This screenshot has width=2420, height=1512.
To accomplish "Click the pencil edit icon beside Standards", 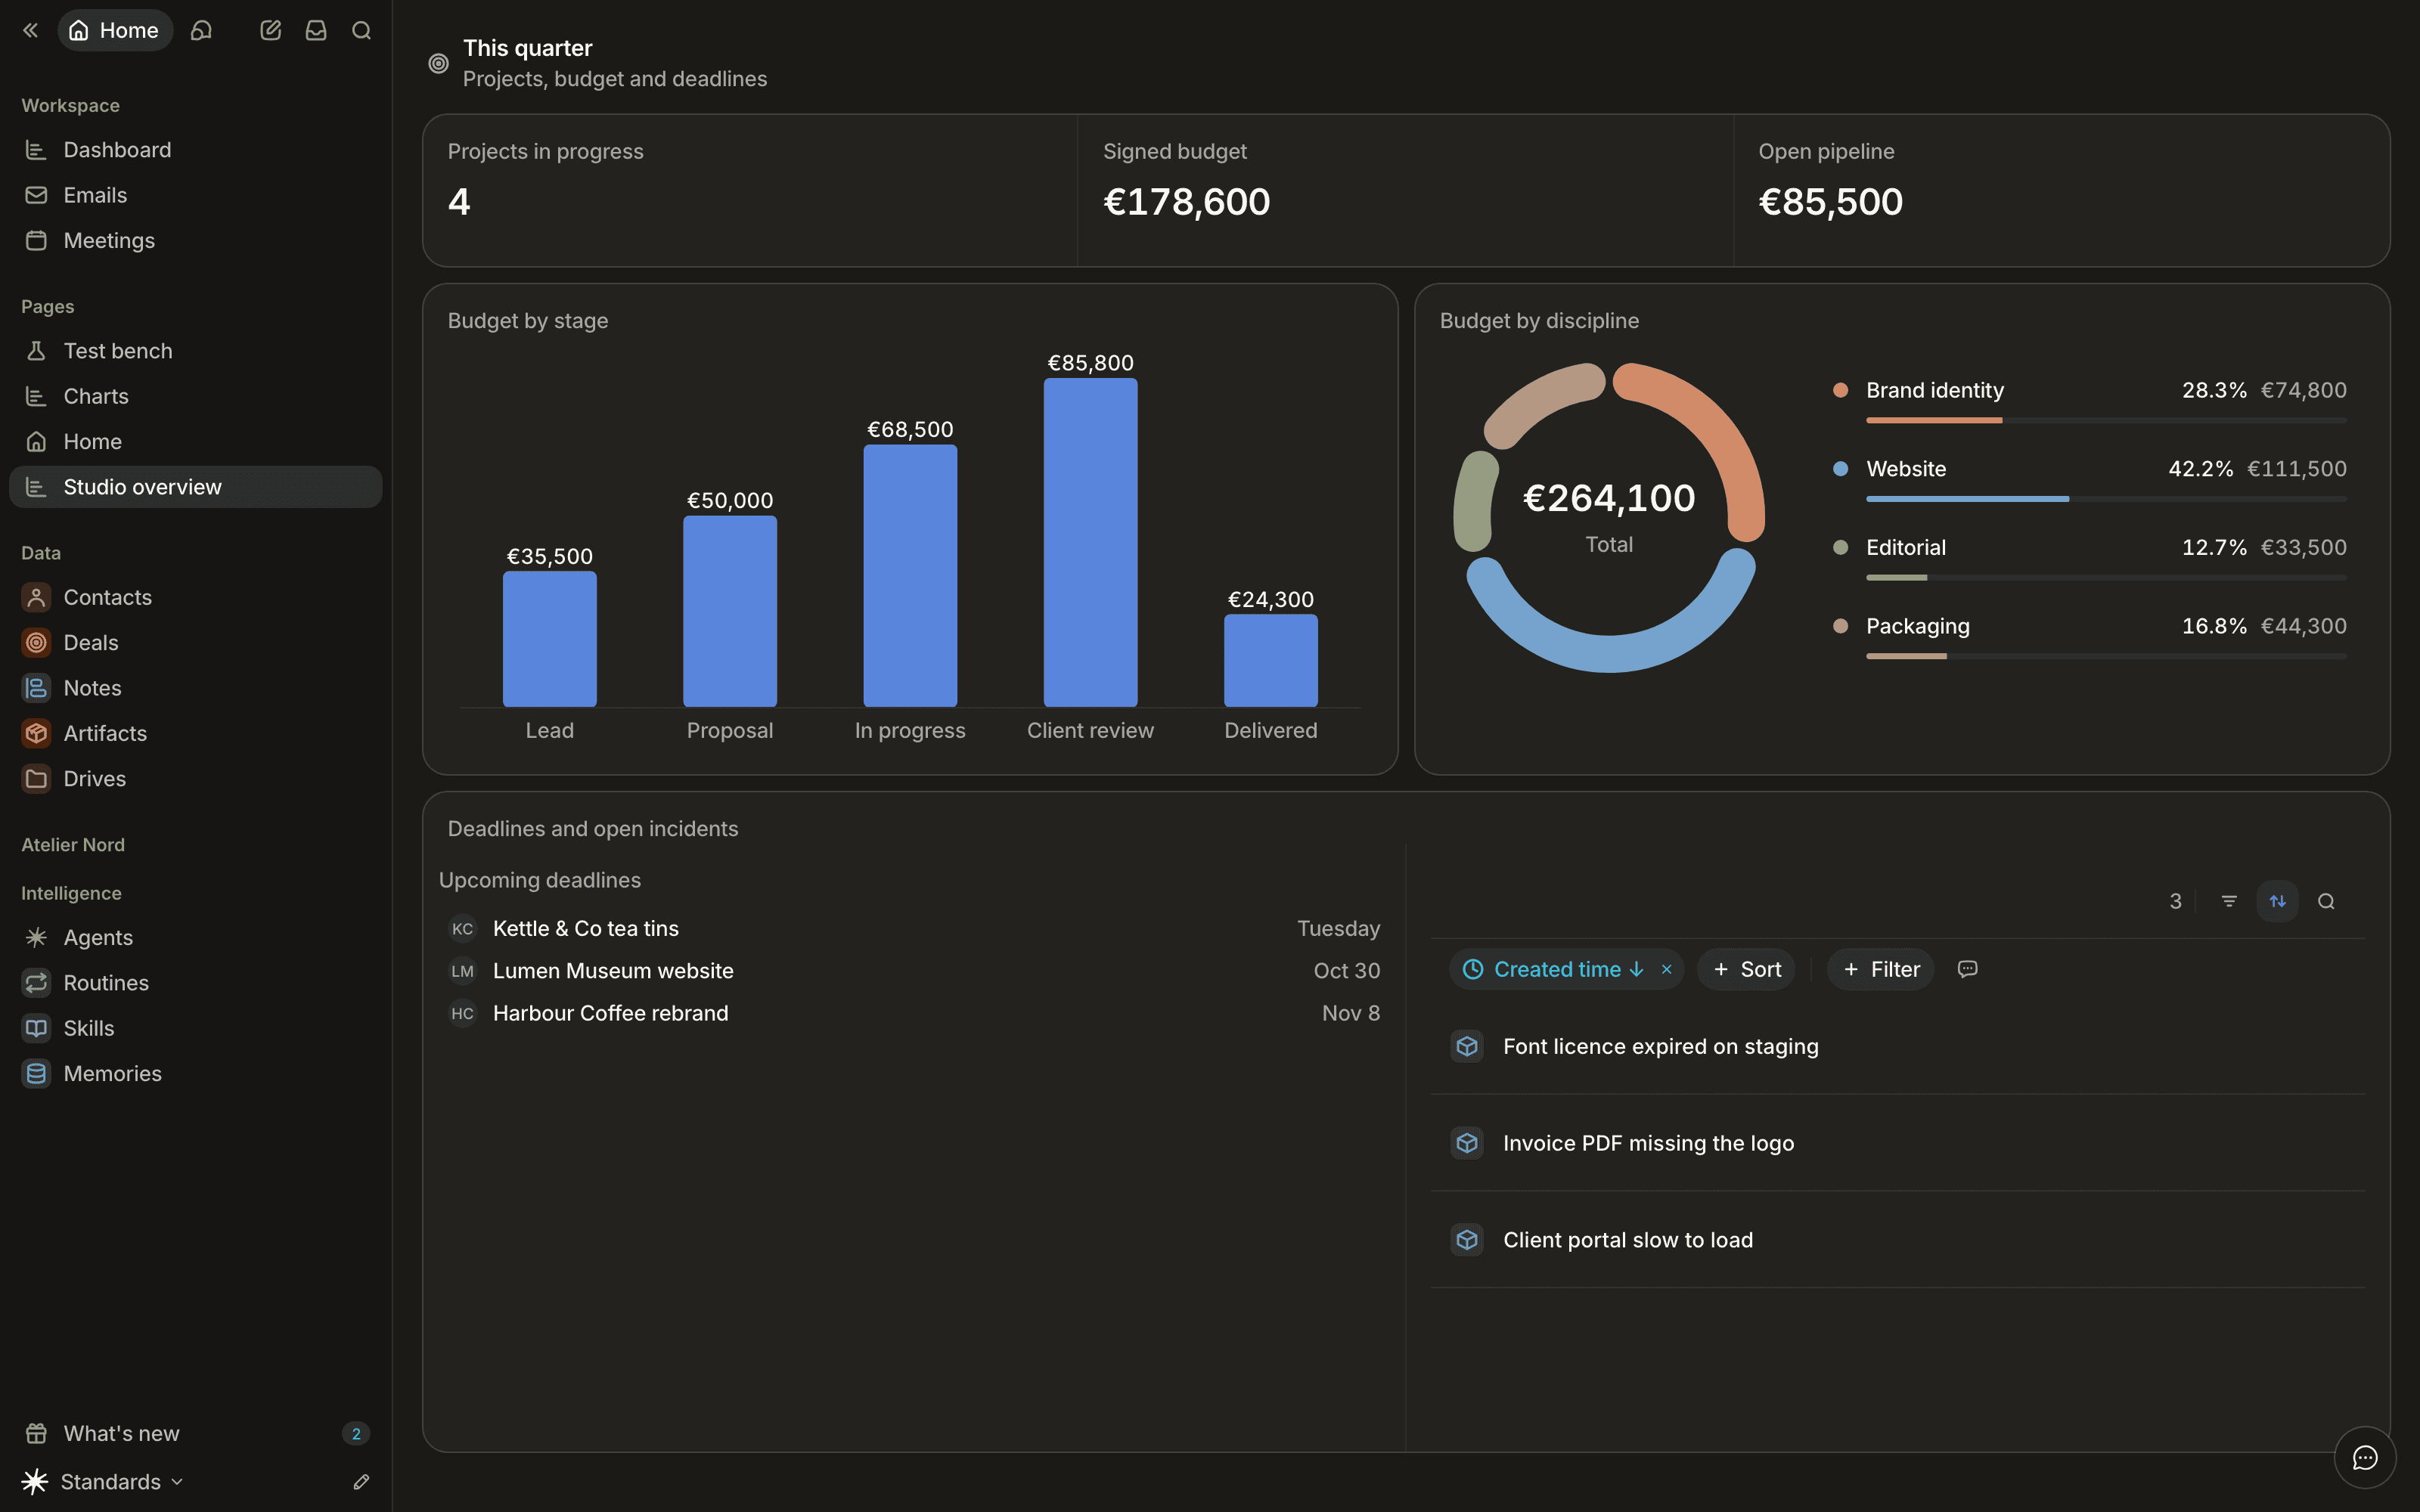I will (x=361, y=1481).
